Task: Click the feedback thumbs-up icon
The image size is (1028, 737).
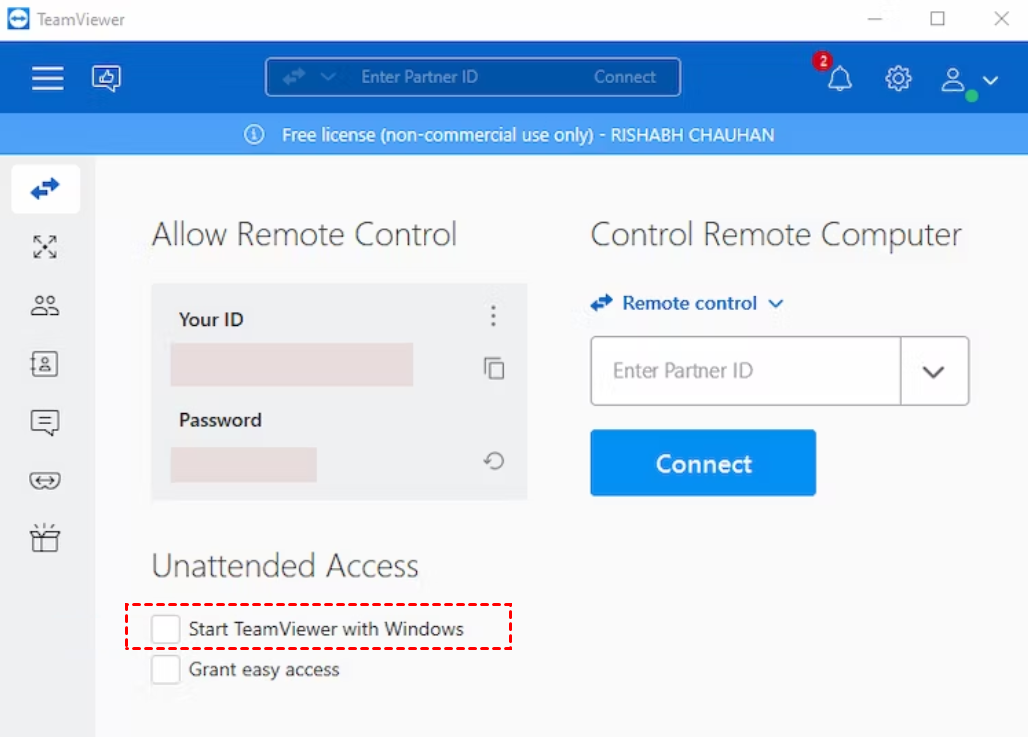Action: click(x=106, y=78)
